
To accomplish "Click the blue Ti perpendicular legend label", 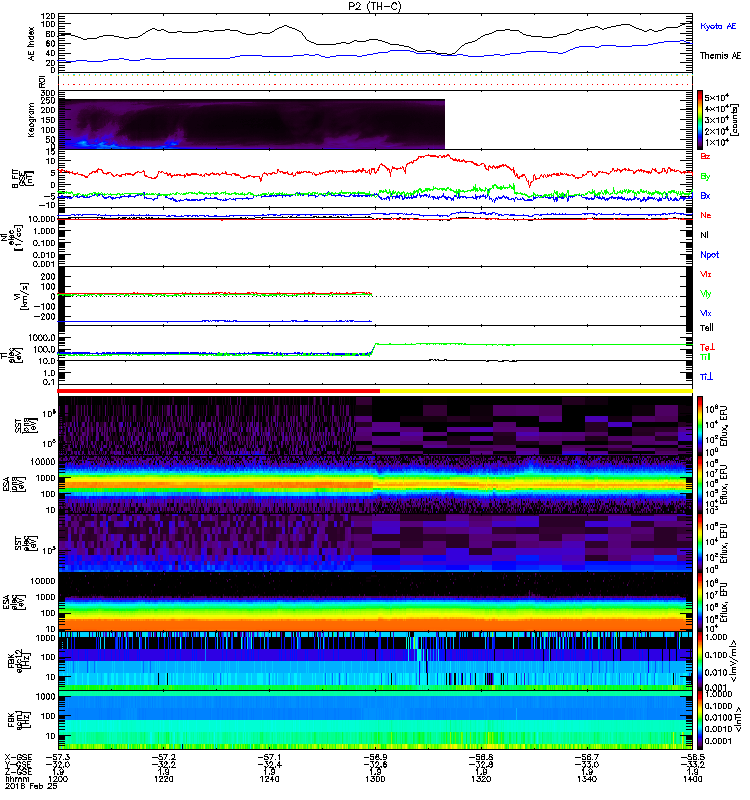I will point(706,377).
